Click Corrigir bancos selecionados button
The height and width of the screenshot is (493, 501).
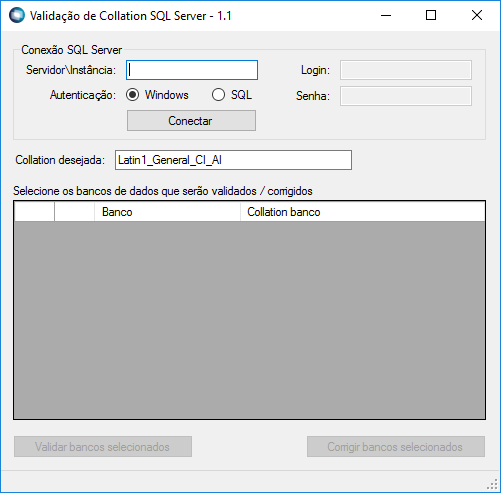[x=396, y=447]
